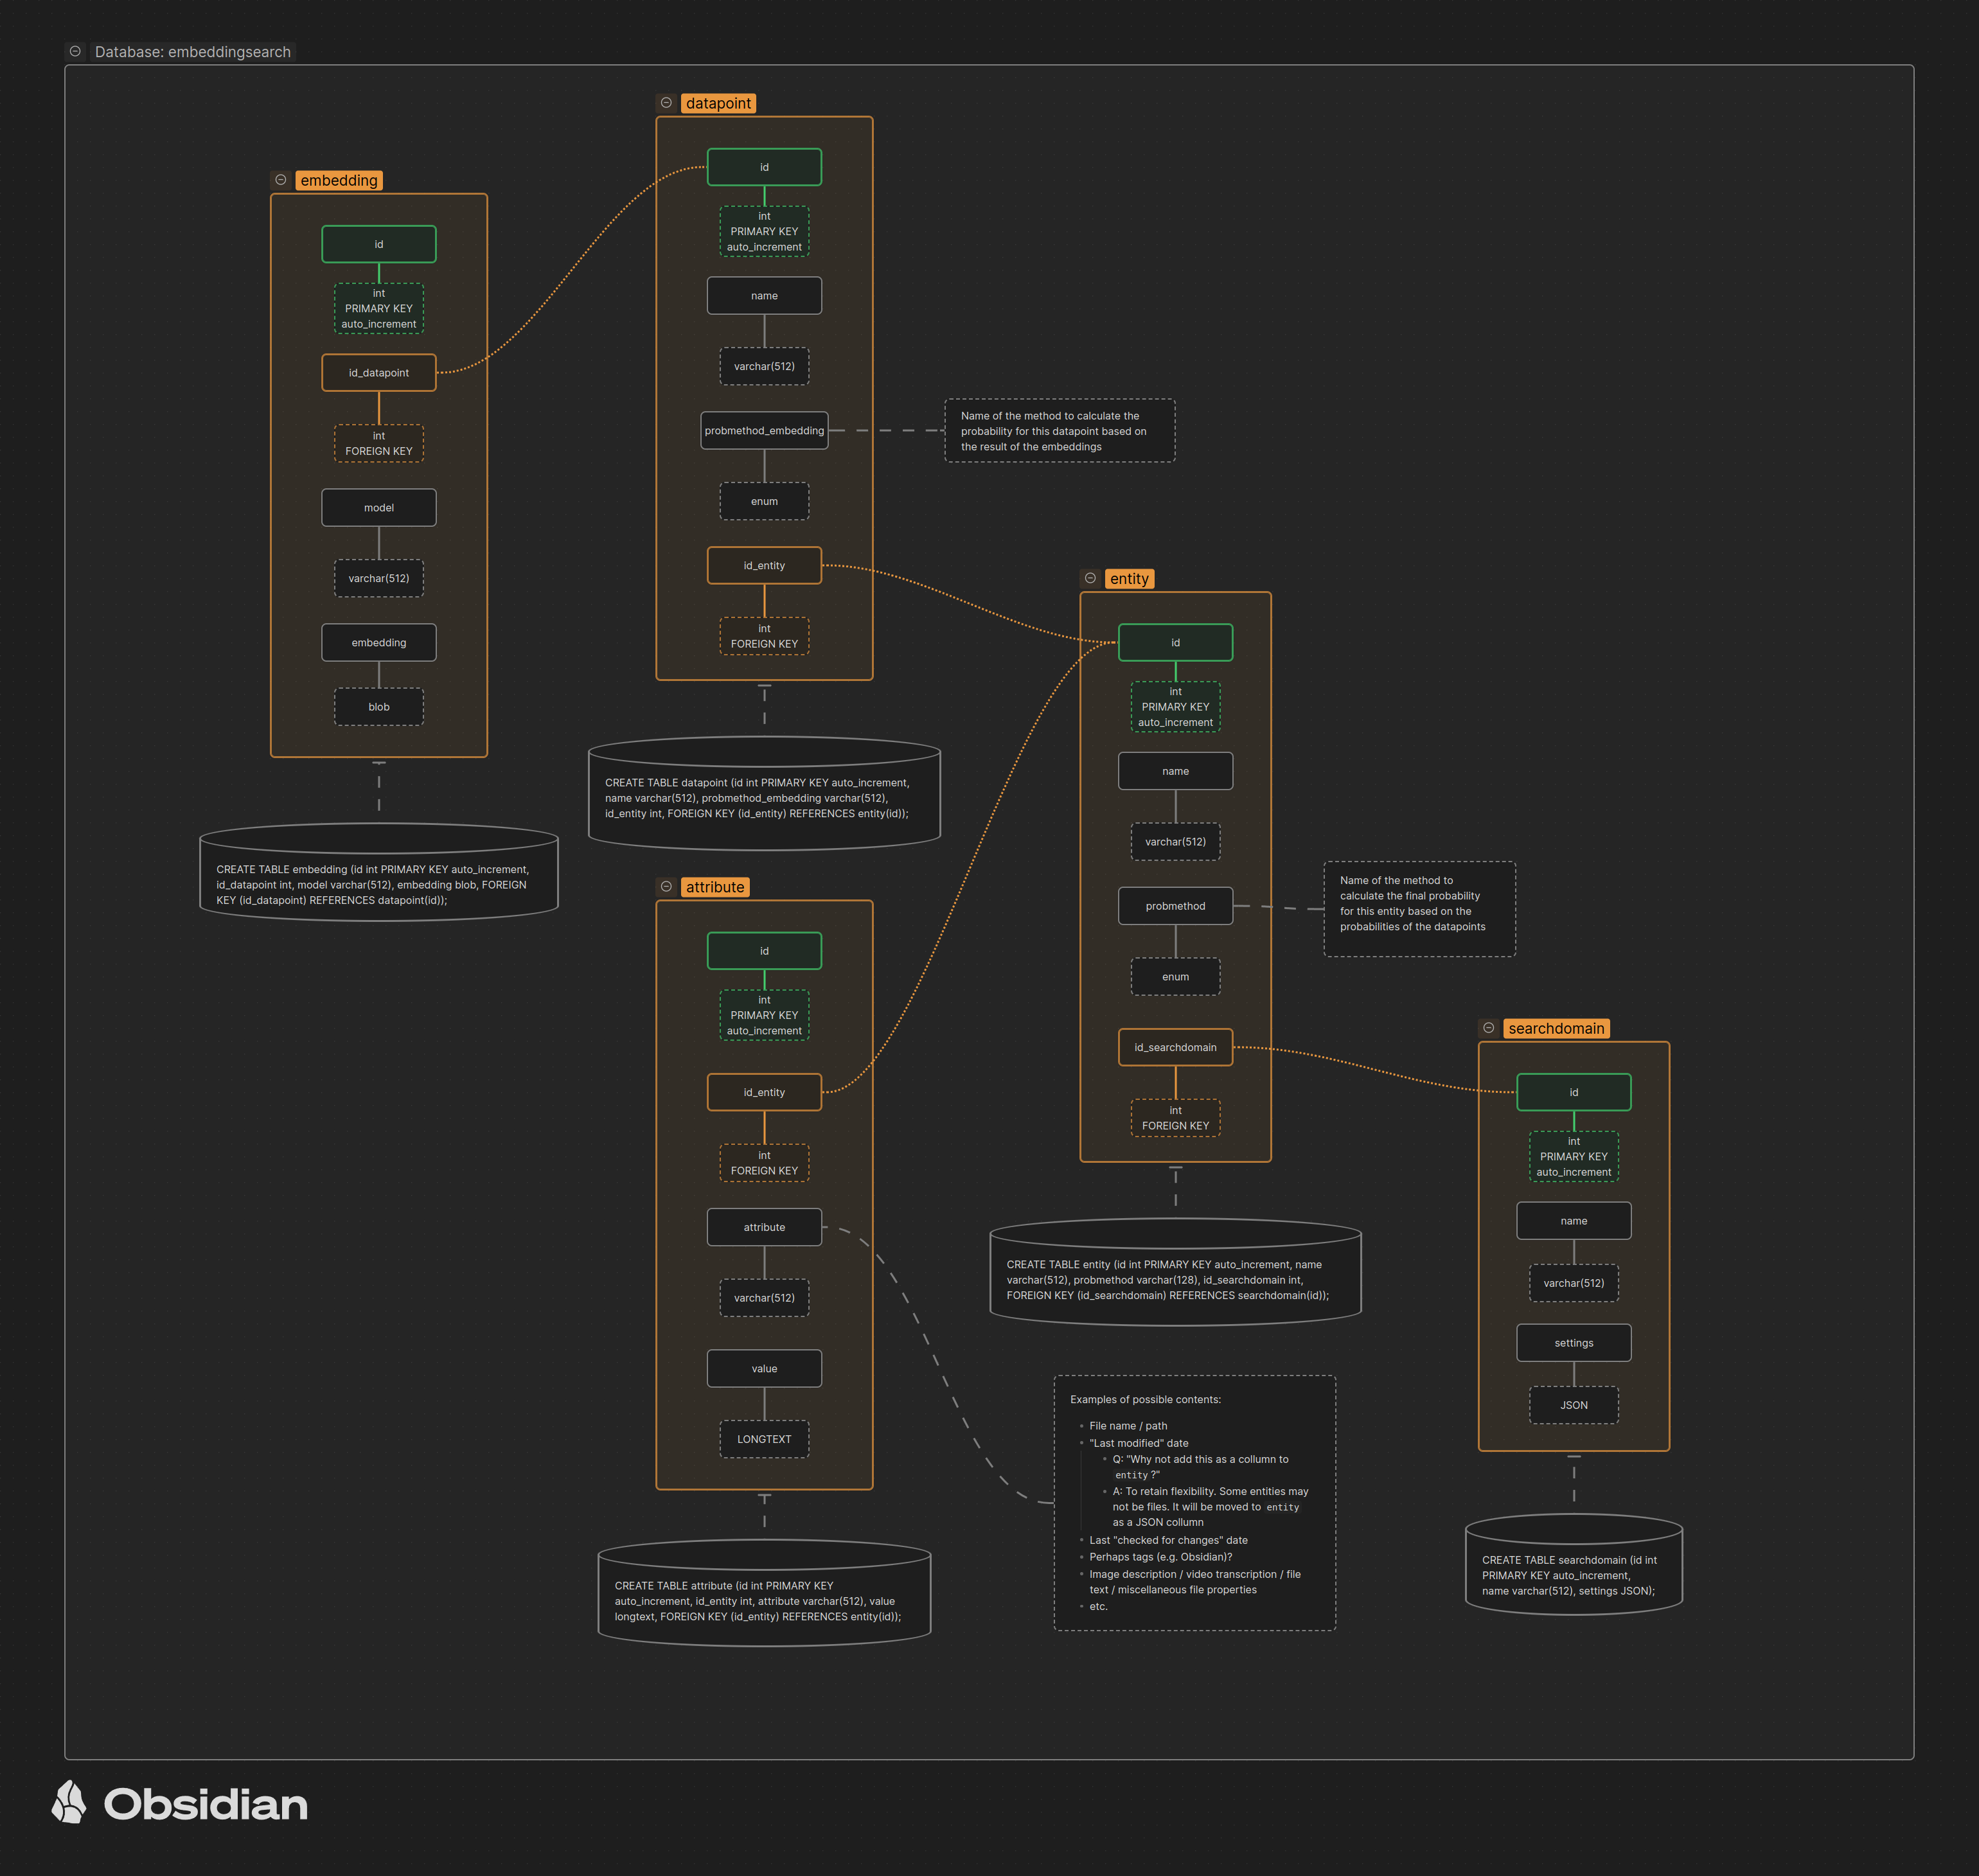Select the probmethod_embedding node
The height and width of the screenshot is (1876, 1979).
764,431
